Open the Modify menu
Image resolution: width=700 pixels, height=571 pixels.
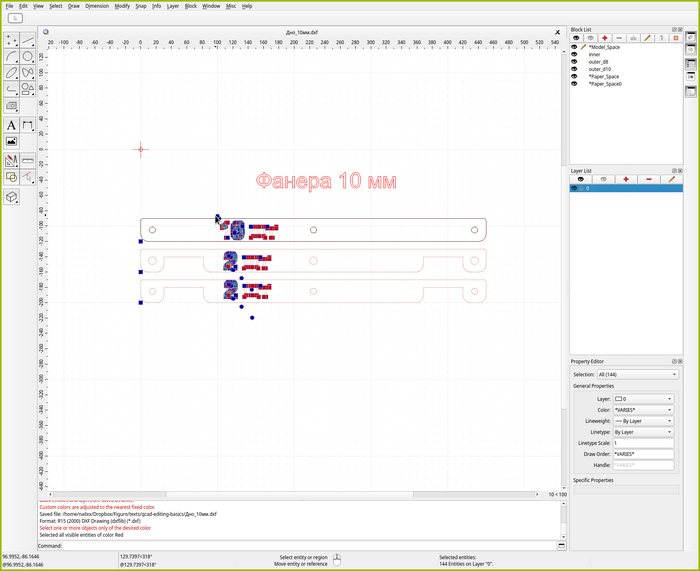(x=122, y=6)
